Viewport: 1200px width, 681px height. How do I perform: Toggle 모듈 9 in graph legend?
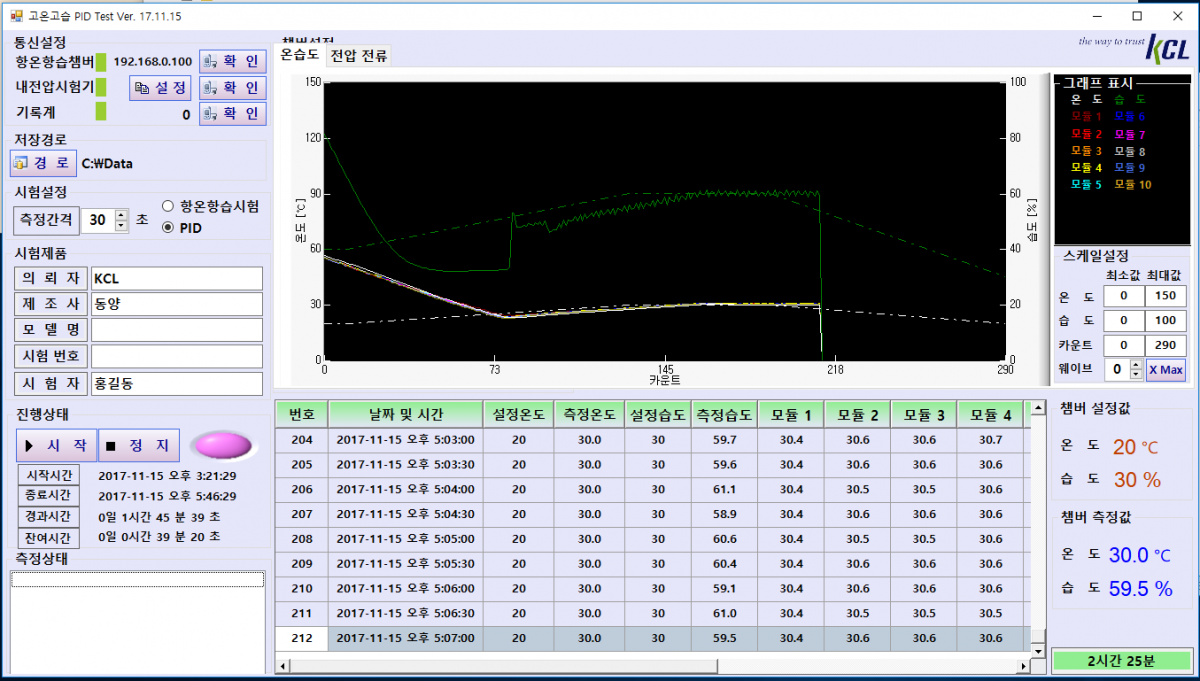(1130, 168)
